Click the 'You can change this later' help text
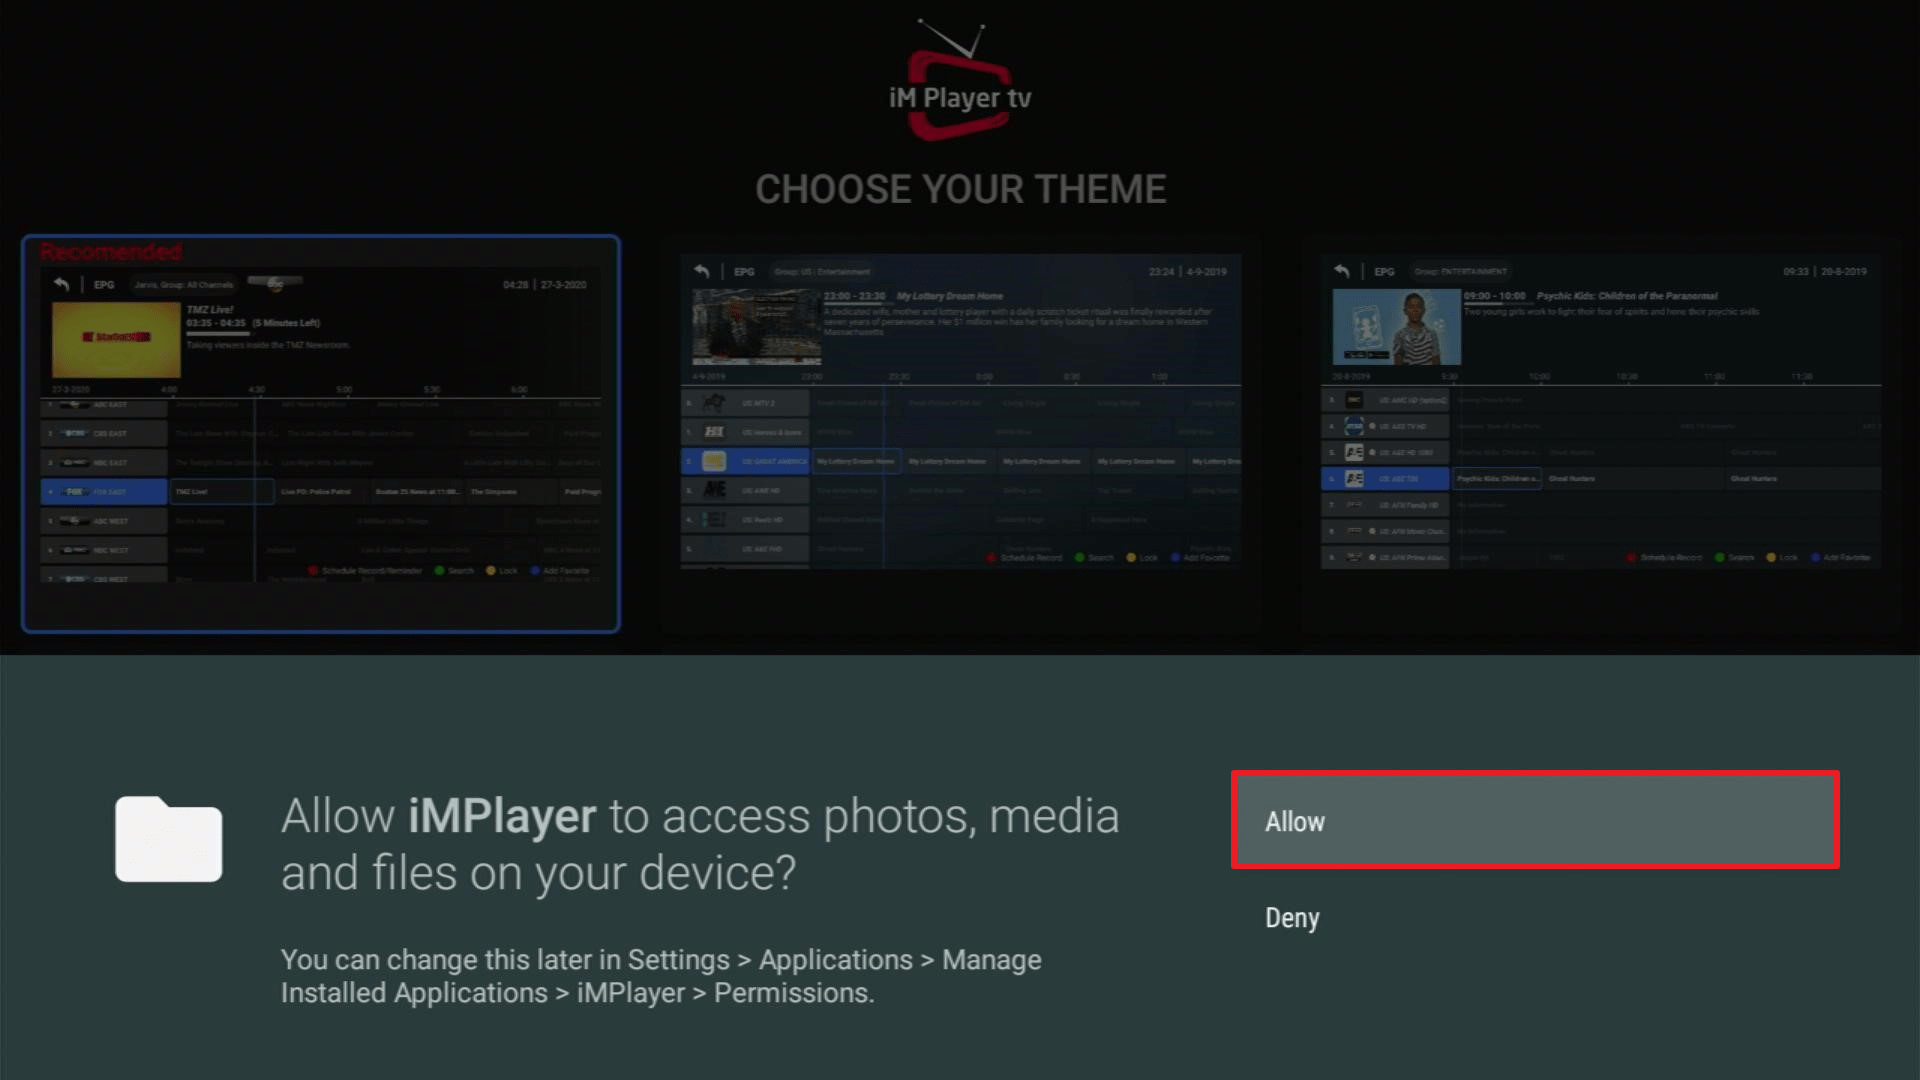1920x1080 pixels. coord(661,976)
